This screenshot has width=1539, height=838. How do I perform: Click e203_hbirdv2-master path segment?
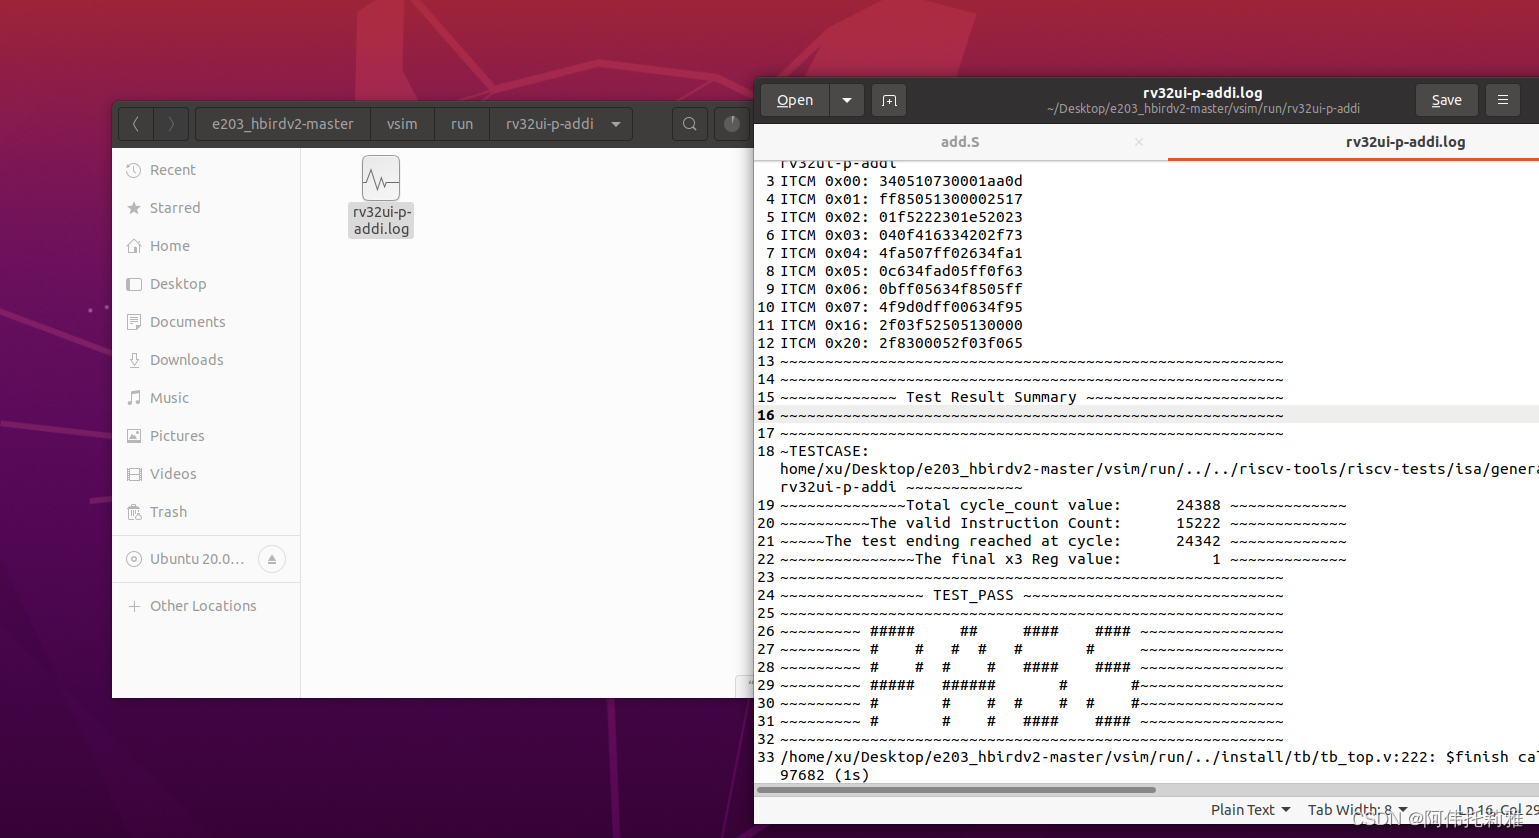click(x=283, y=124)
